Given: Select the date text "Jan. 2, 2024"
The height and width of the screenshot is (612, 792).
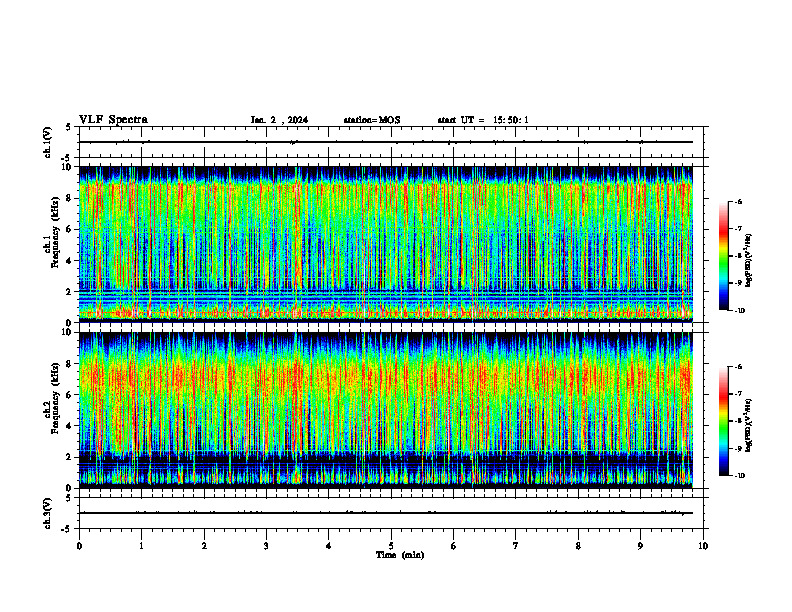Looking at the screenshot, I should pos(279,120).
